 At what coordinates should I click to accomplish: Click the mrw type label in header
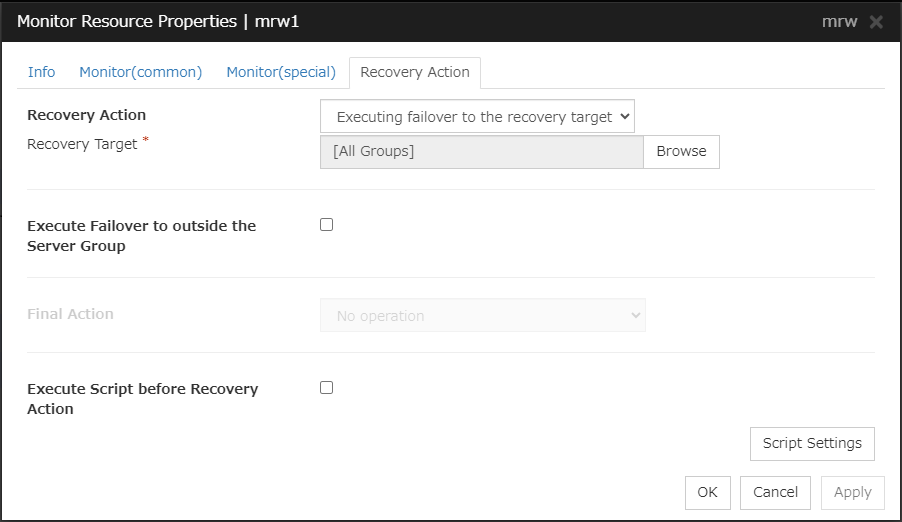[840, 22]
